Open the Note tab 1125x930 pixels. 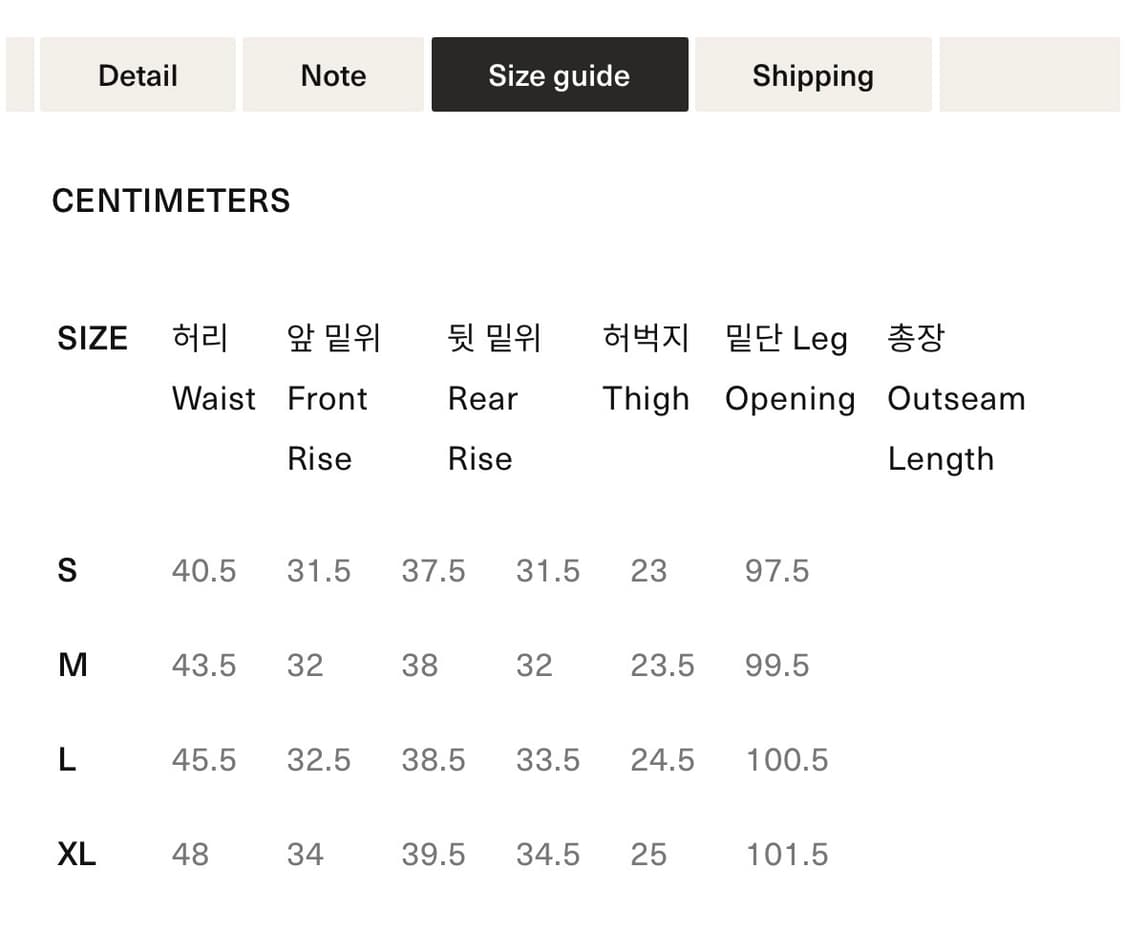click(x=332, y=74)
